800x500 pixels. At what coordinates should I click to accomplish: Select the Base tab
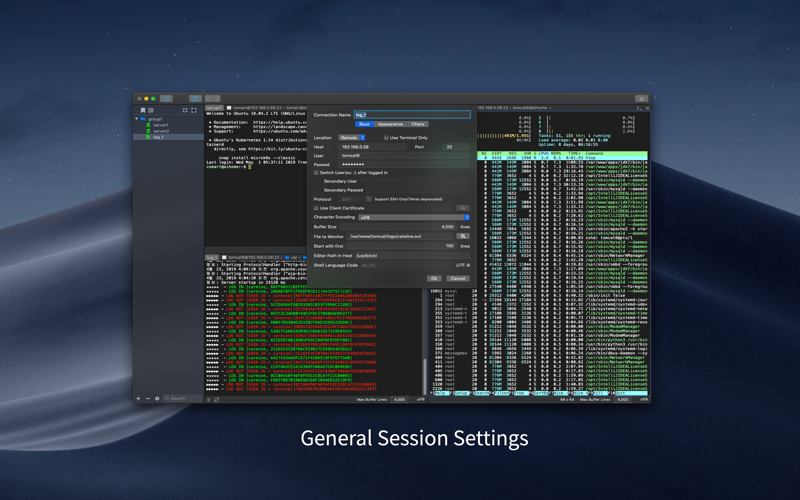tap(364, 124)
